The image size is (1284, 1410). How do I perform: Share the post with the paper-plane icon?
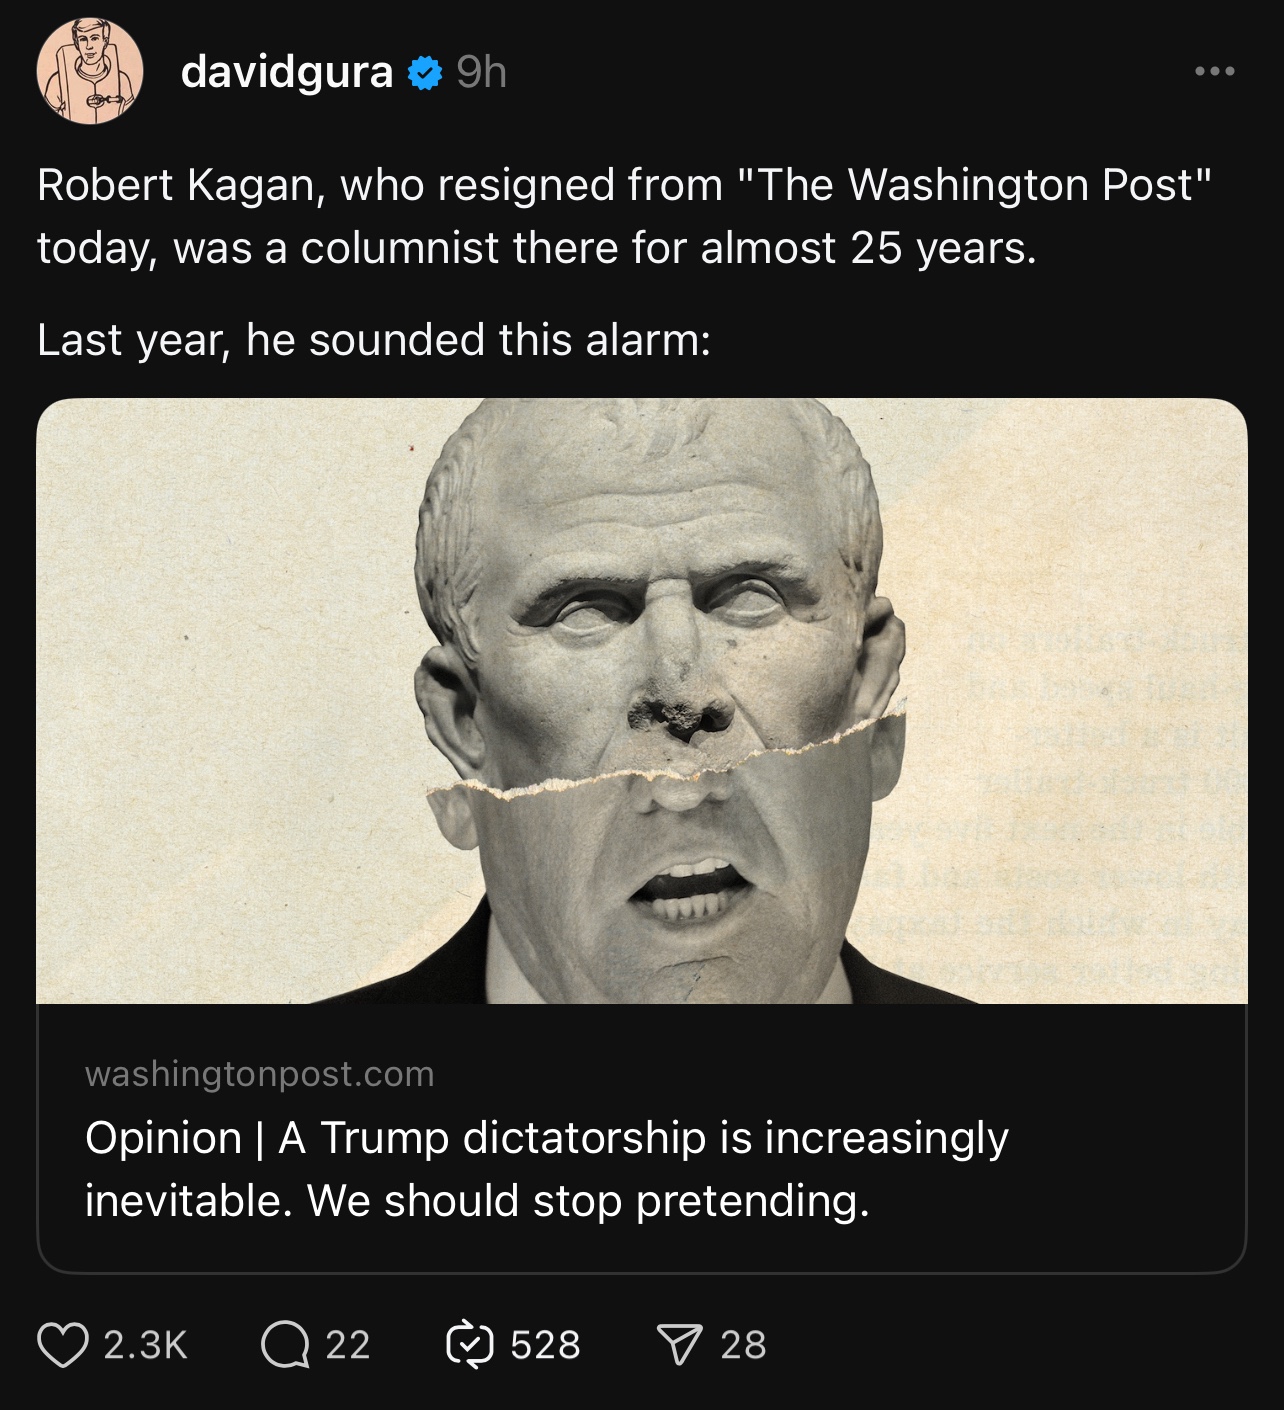point(681,1345)
